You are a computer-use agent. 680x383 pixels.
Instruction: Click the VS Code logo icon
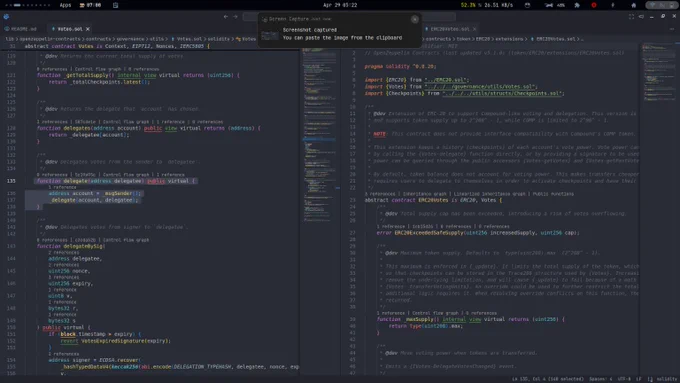6,16
